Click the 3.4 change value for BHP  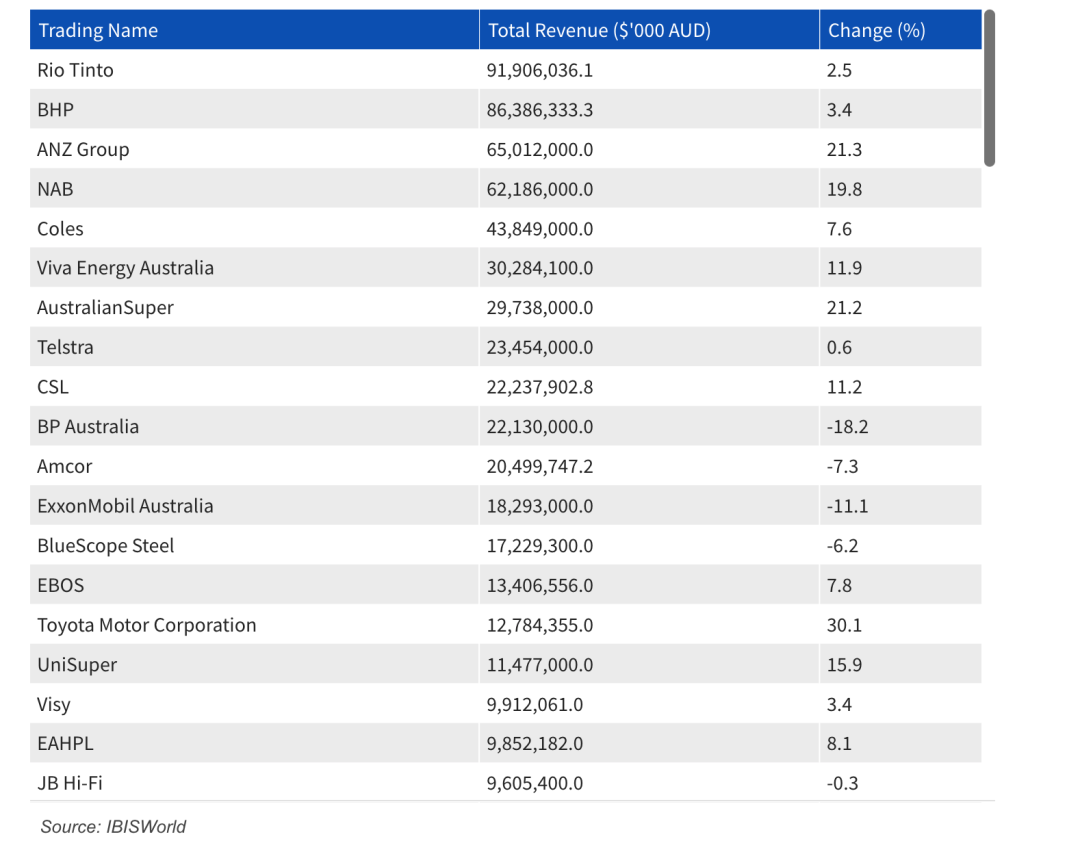840,110
